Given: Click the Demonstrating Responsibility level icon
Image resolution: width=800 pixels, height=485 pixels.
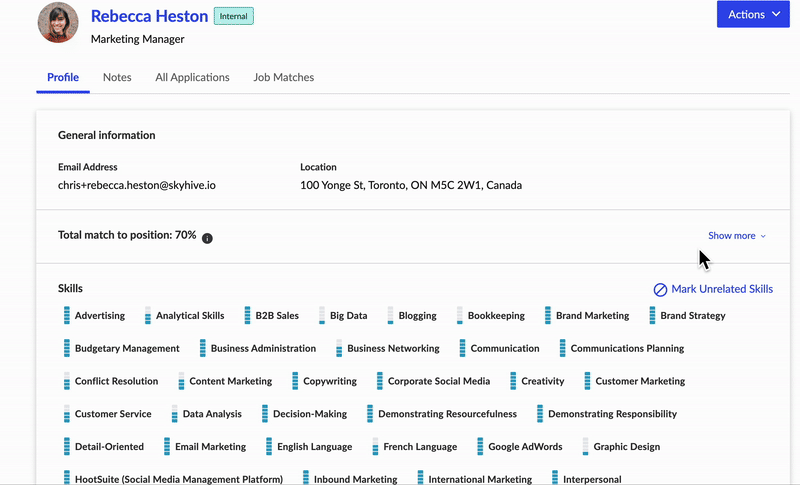Looking at the screenshot, I should 540,414.
